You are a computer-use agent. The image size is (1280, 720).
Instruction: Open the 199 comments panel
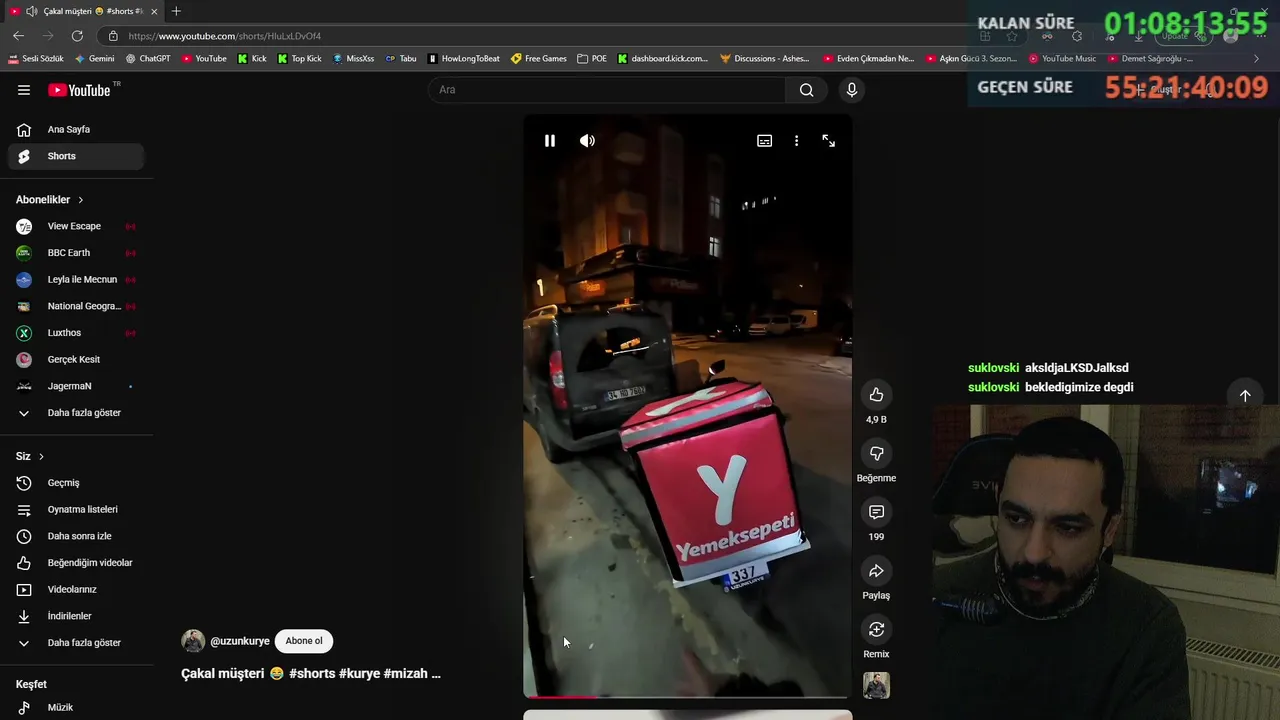876,512
